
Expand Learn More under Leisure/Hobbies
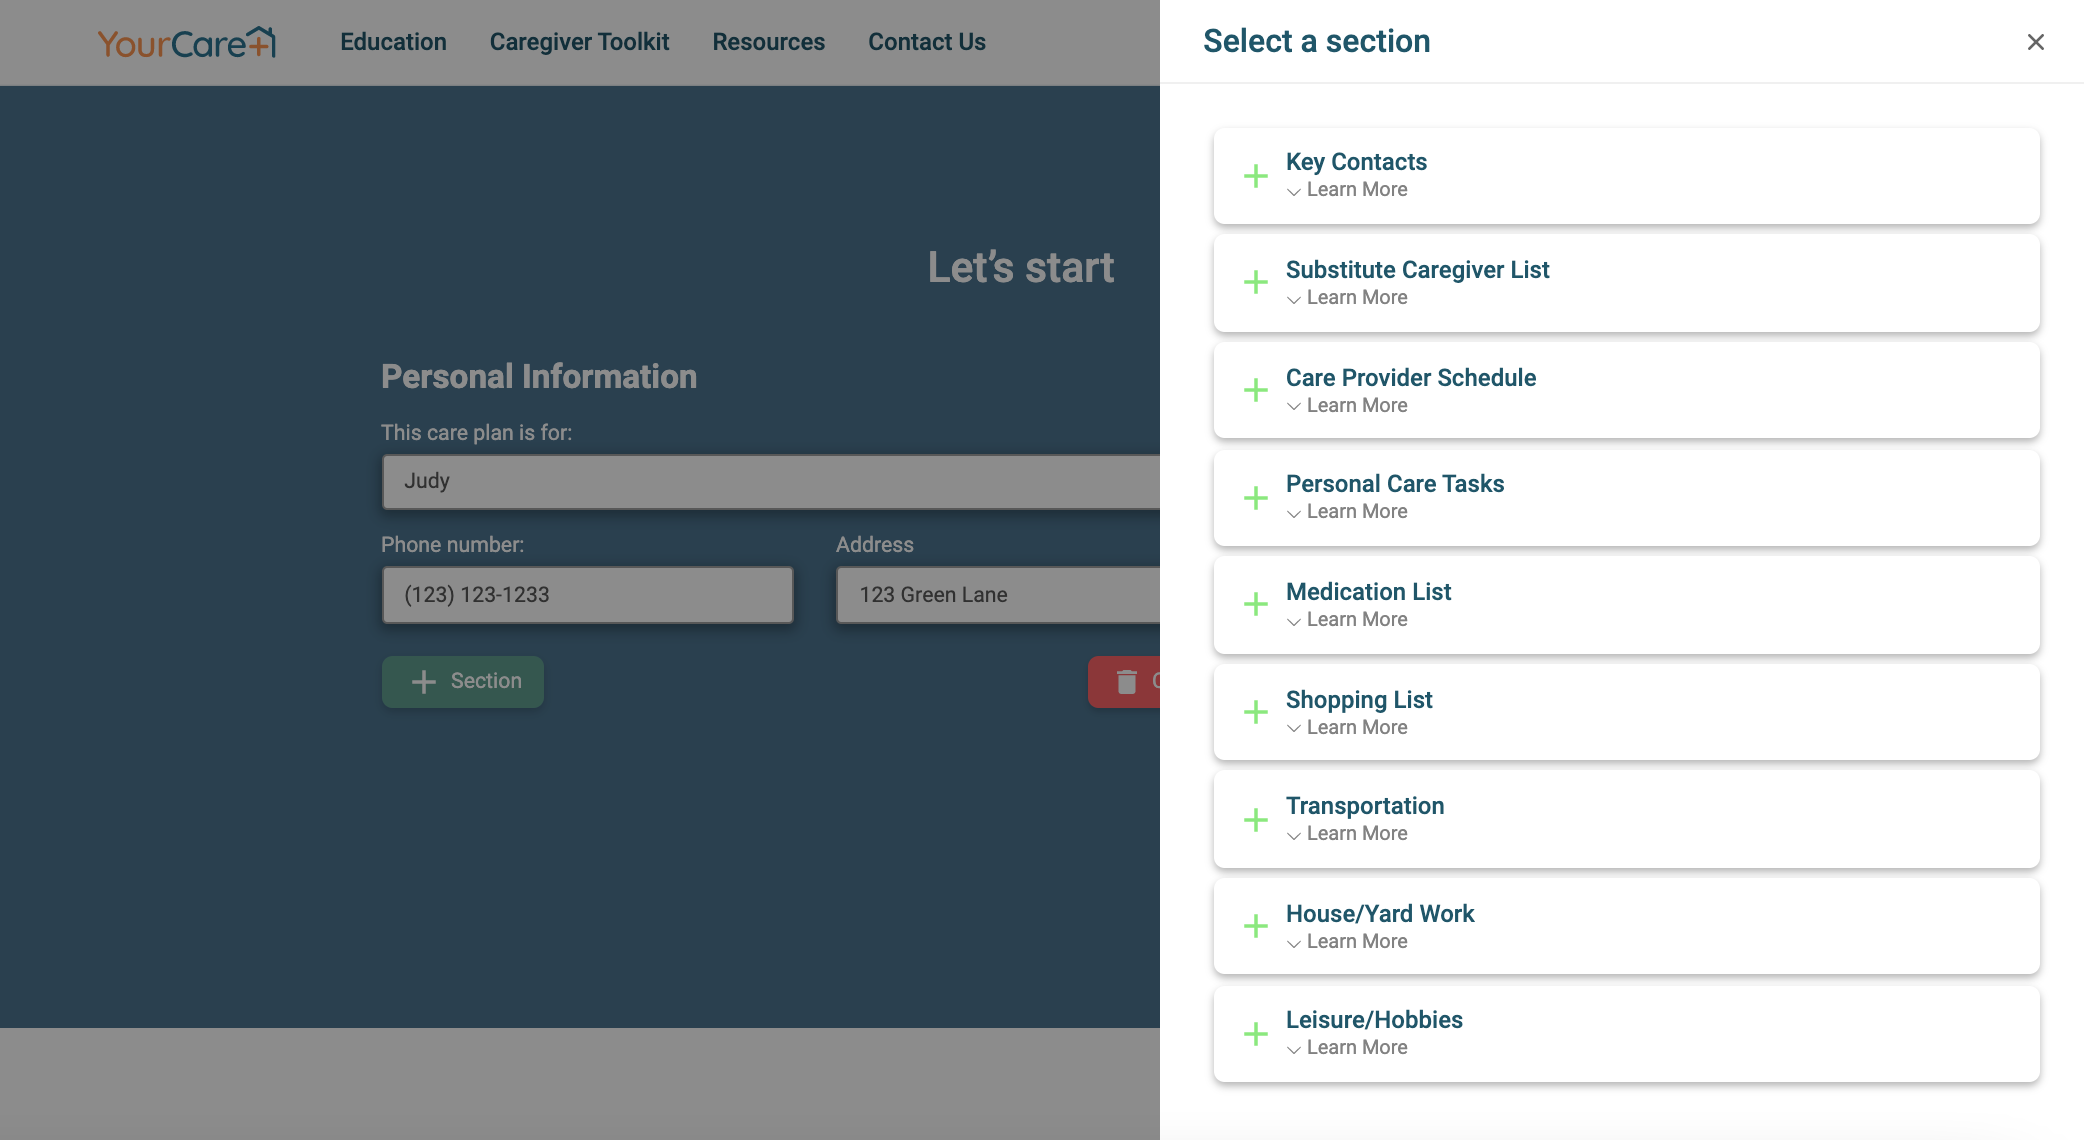point(1347,1048)
